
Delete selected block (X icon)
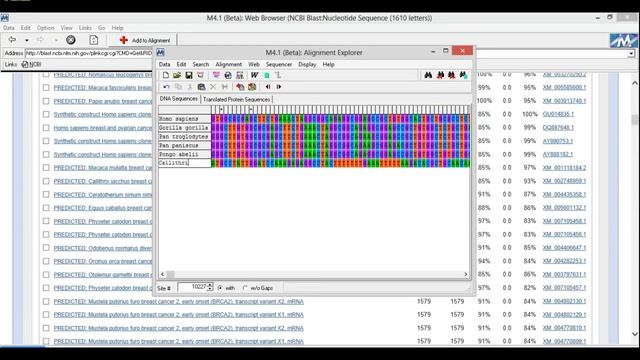tap(213, 87)
